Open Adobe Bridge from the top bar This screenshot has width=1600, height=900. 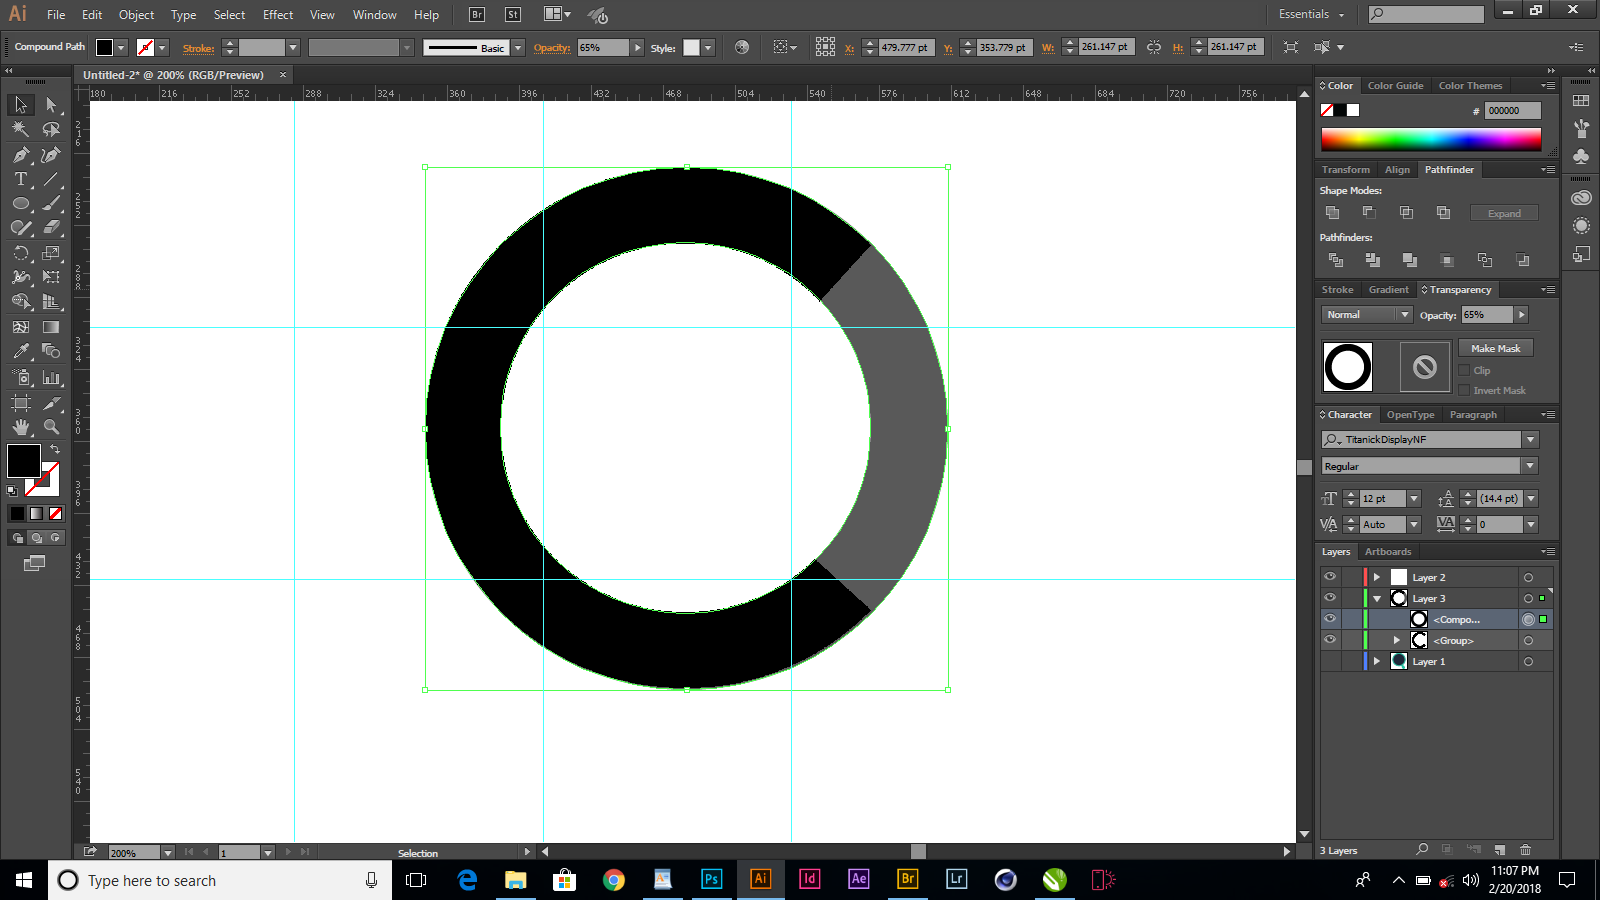coord(477,15)
